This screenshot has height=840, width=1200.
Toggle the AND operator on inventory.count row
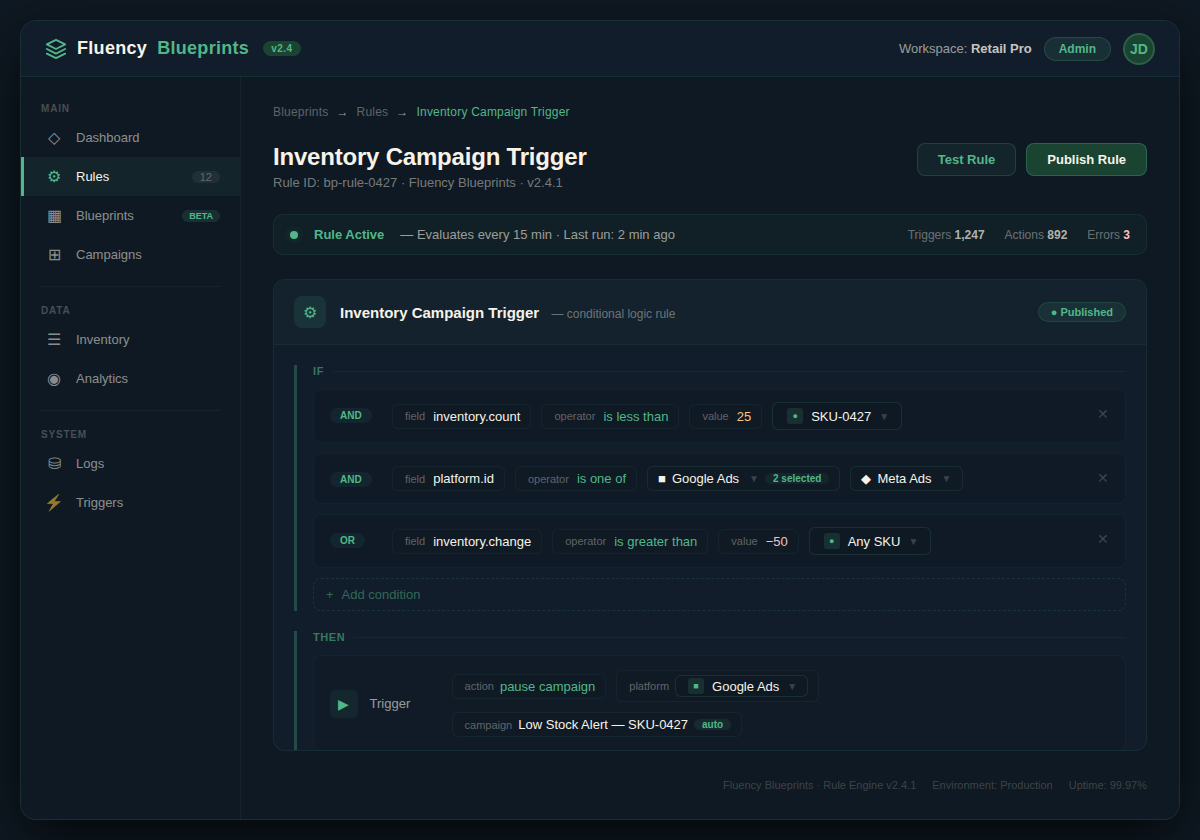coord(351,416)
